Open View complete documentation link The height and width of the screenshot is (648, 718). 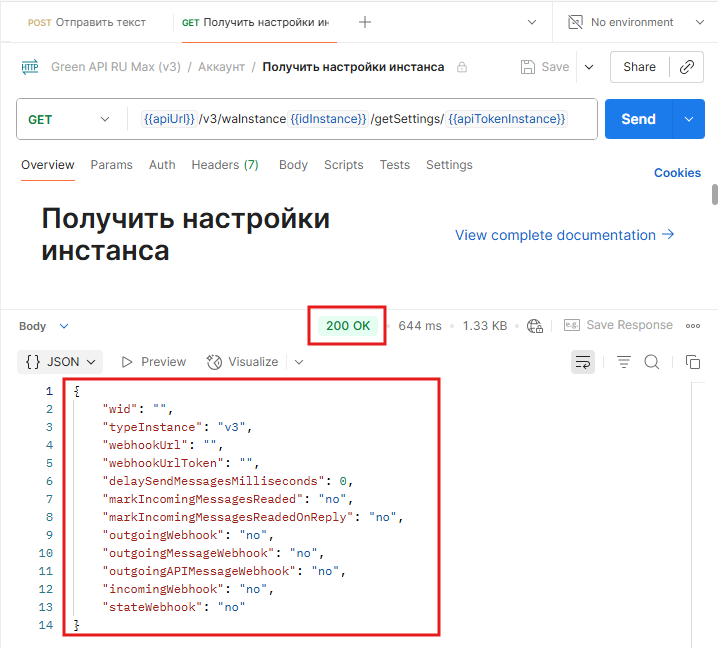pyautogui.click(x=564, y=235)
